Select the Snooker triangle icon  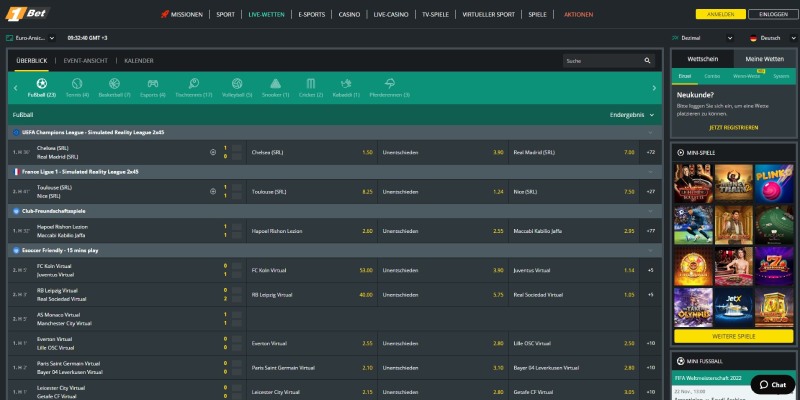tap(276, 83)
